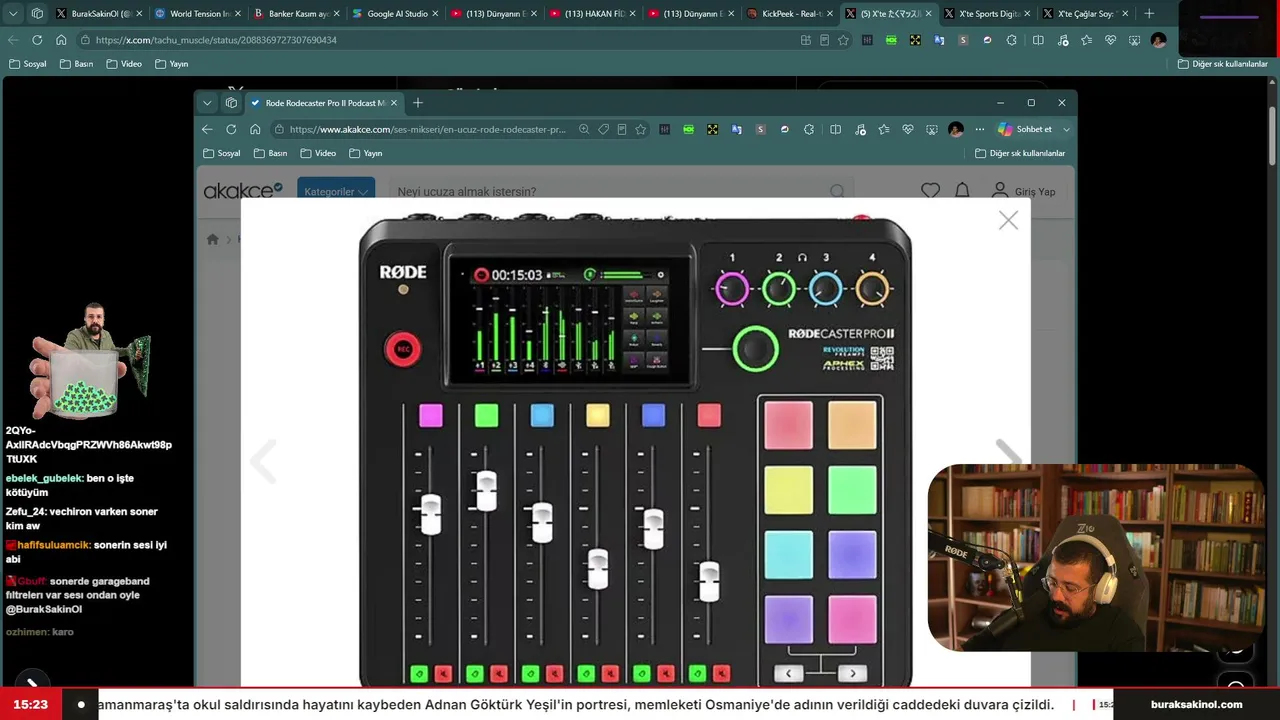Open Extensions puzzle icon in akakce window
This screenshot has width=1280, height=720.
pyautogui.click(x=809, y=129)
